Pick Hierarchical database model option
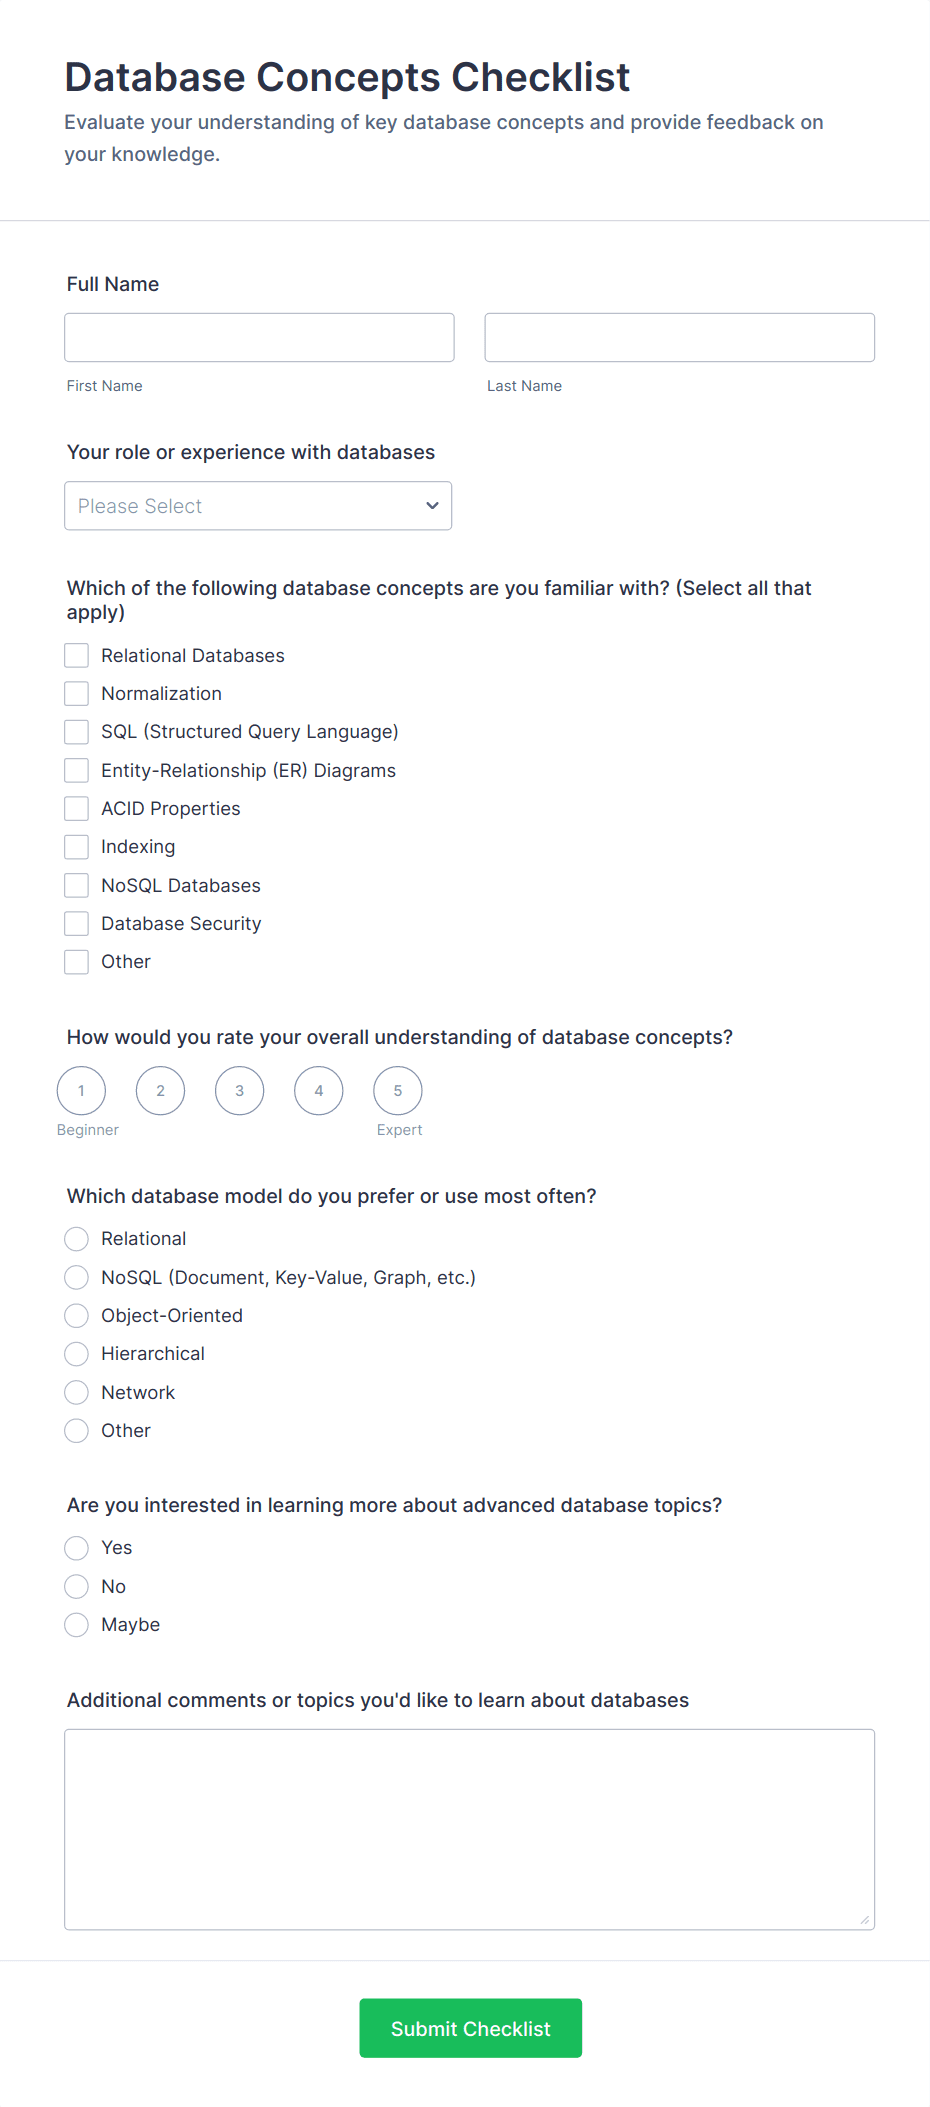Viewport: 930px width, 2107px height. (76, 1353)
